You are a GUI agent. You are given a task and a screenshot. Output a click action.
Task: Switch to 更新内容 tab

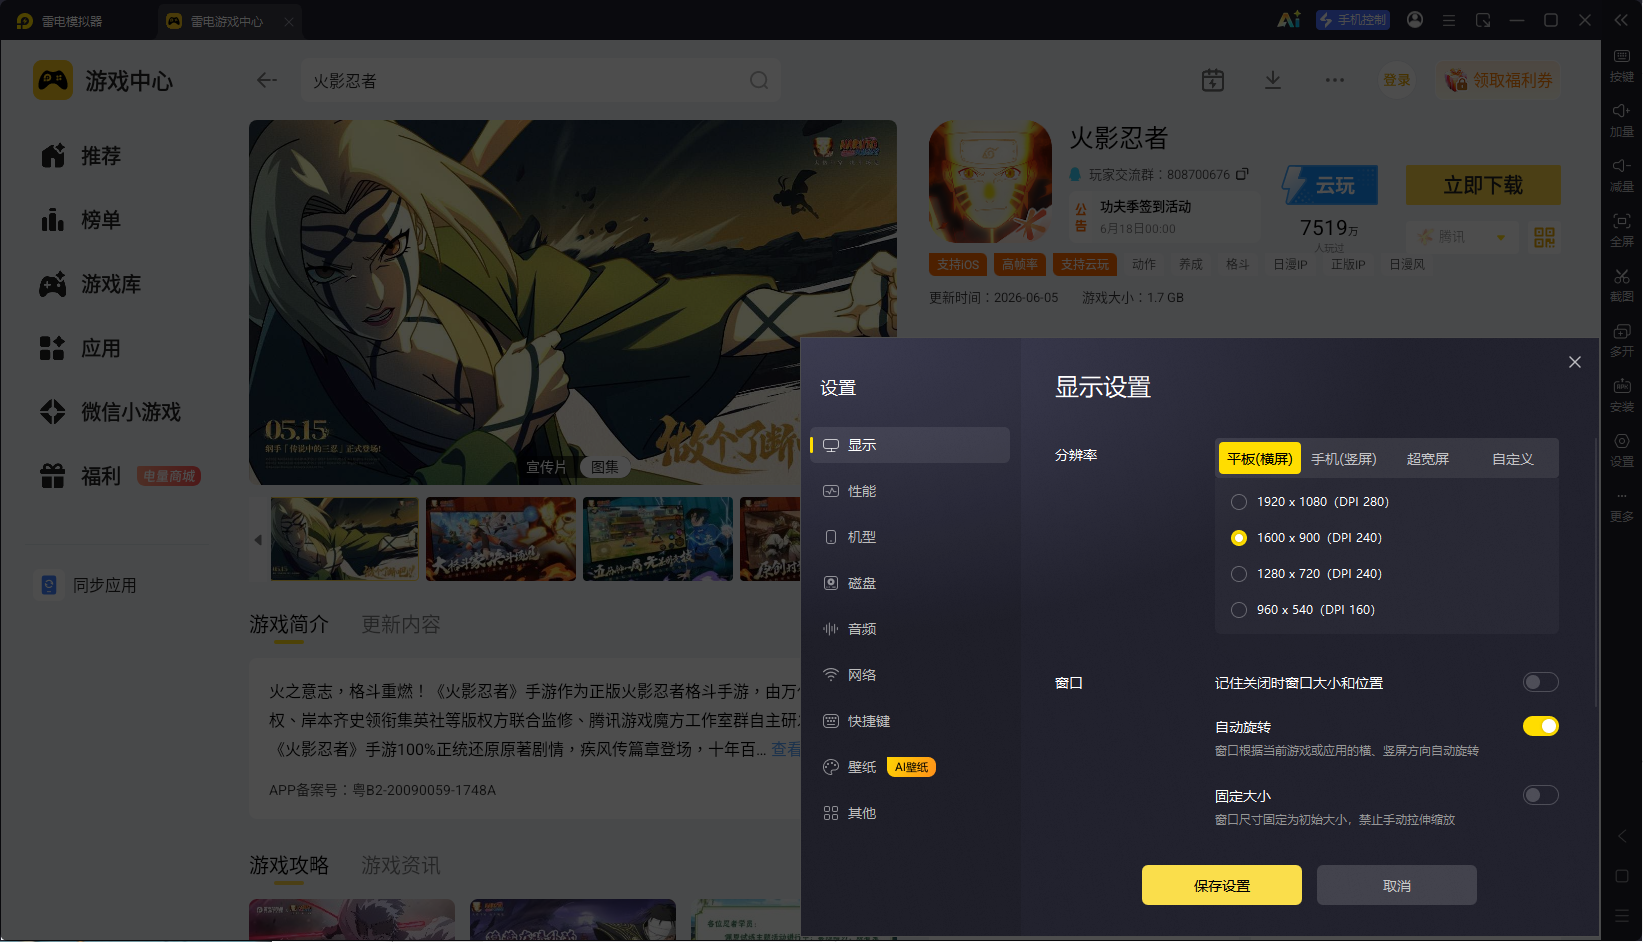tap(400, 625)
